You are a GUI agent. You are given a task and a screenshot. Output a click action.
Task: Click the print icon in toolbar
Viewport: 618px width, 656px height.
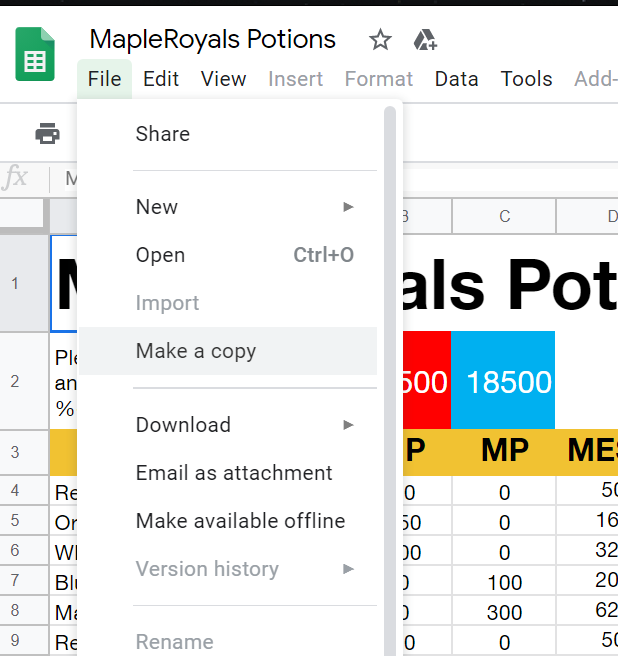tap(47, 133)
